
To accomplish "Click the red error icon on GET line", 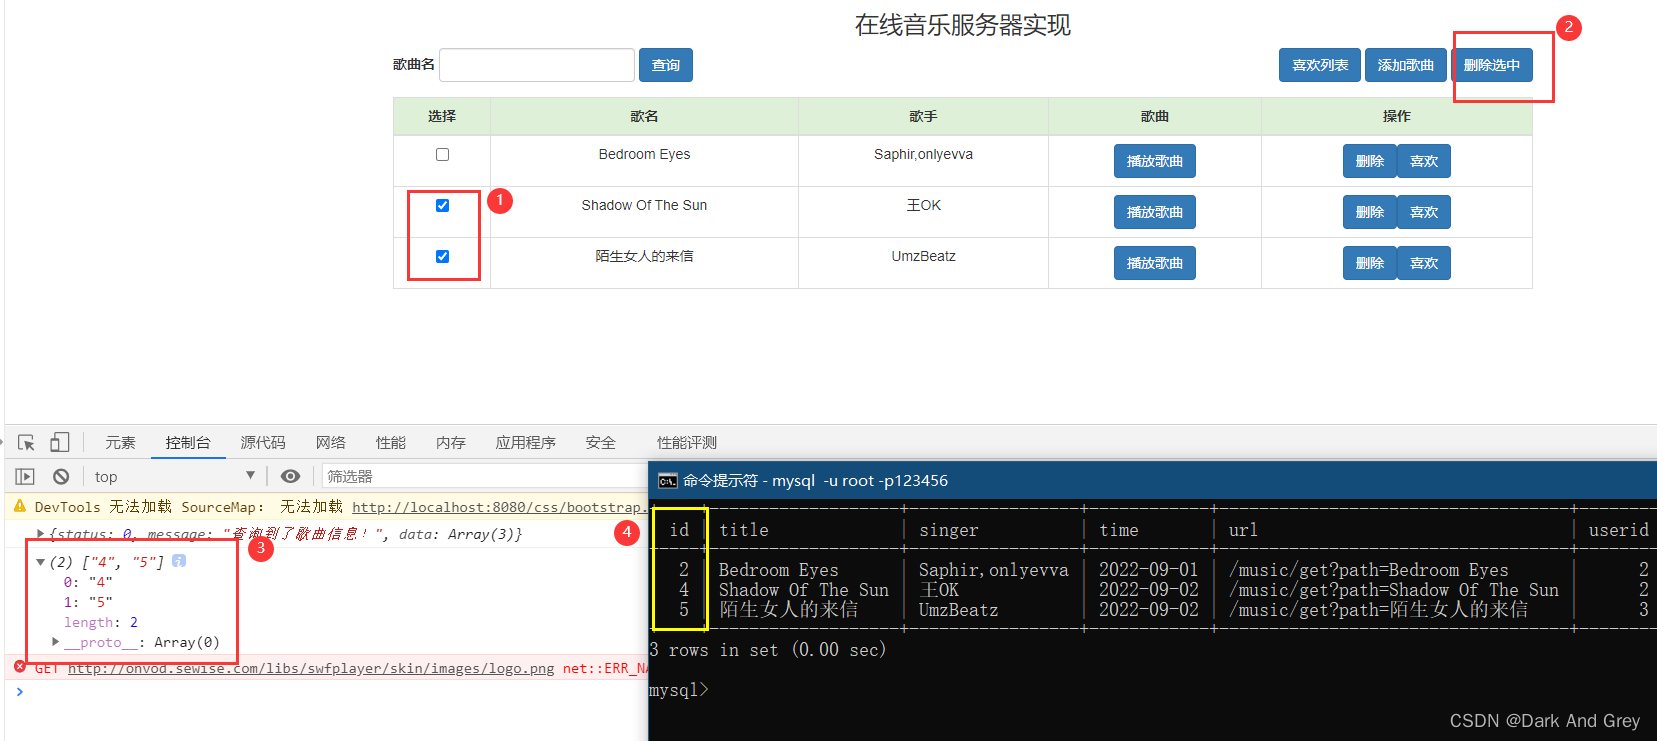I will click(19, 667).
